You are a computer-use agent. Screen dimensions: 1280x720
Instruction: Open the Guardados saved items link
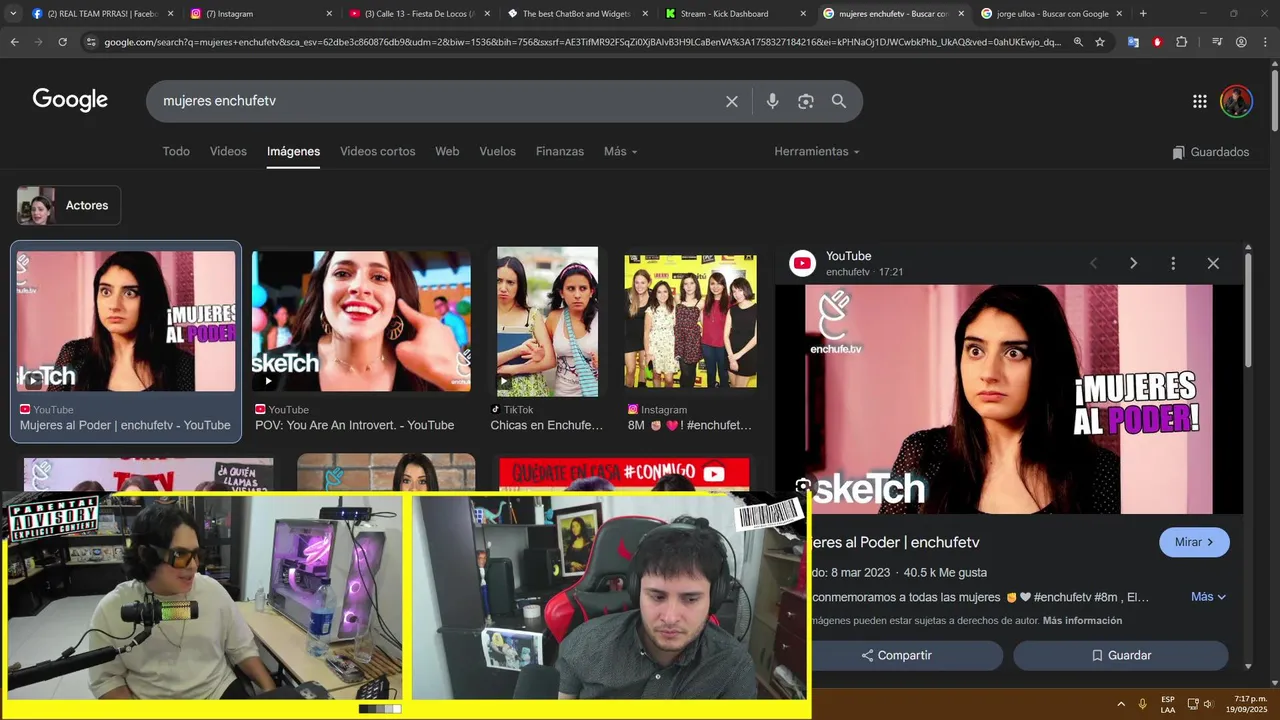(1211, 152)
